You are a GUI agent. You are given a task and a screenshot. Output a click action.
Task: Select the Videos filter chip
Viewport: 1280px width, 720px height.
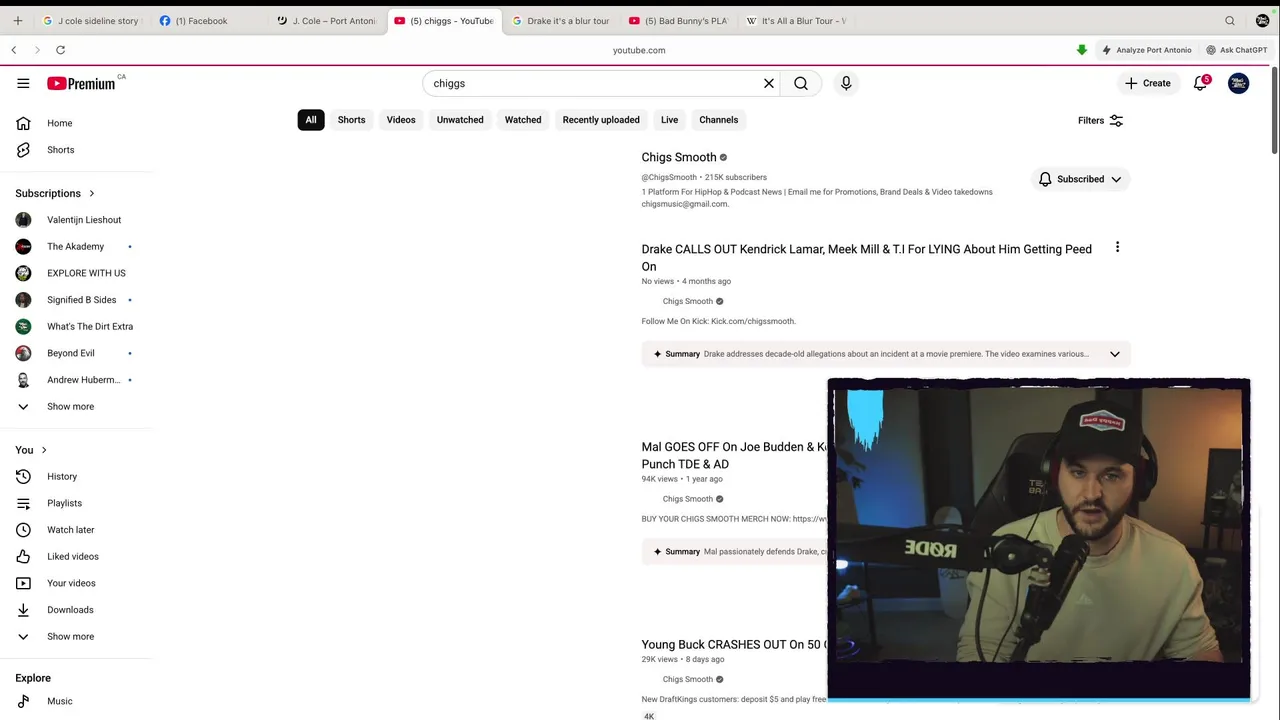[x=401, y=120]
